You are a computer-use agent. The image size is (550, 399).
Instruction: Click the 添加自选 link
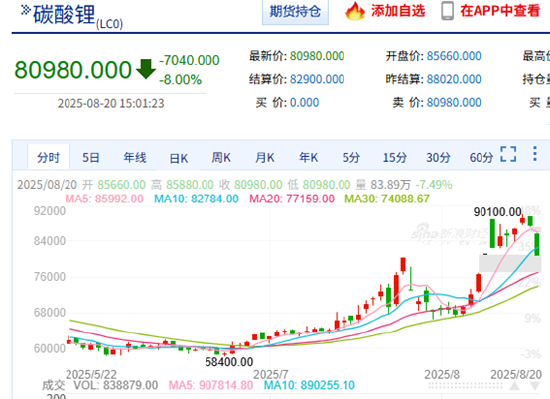click(x=398, y=11)
